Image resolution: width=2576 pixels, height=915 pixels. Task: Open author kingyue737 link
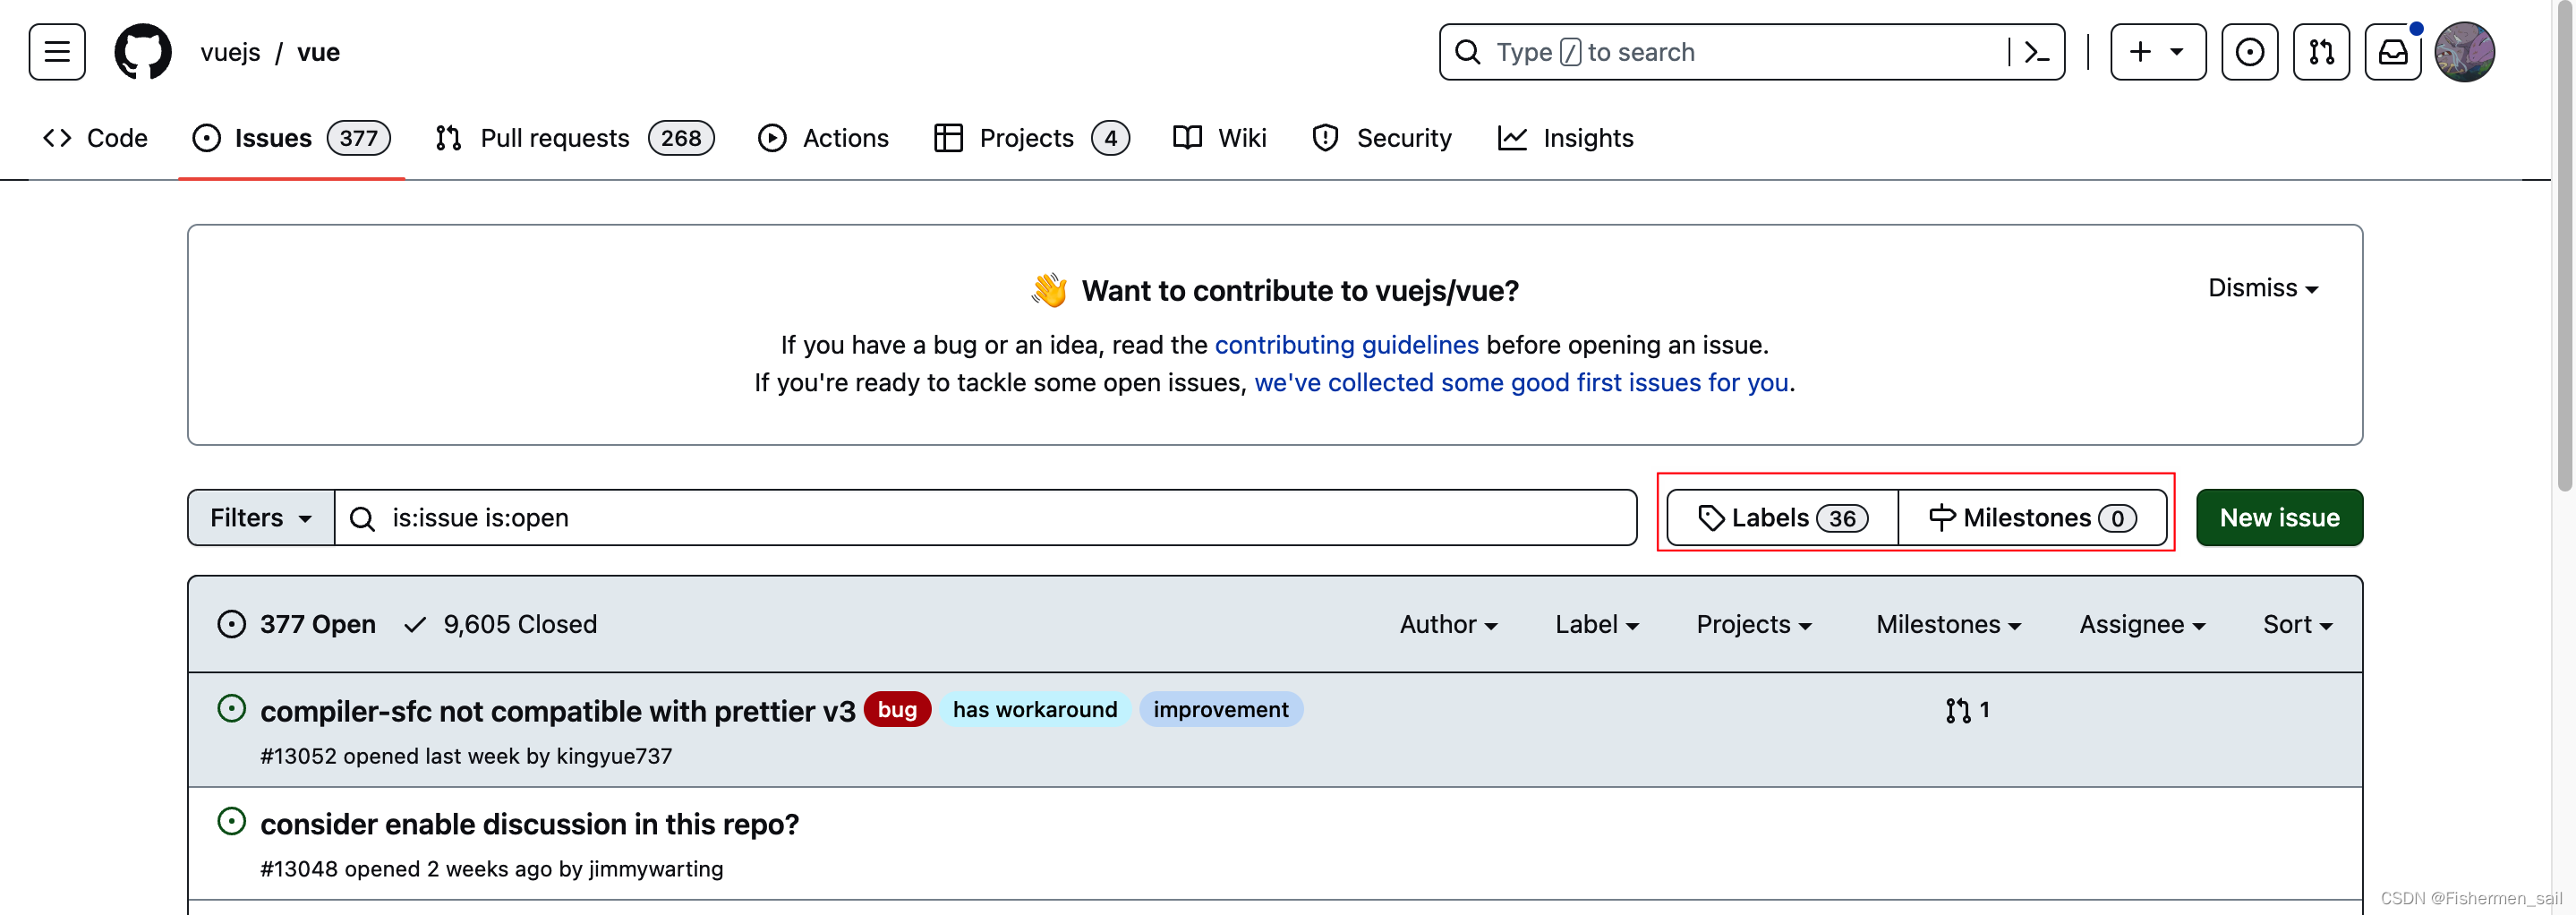(x=614, y=756)
